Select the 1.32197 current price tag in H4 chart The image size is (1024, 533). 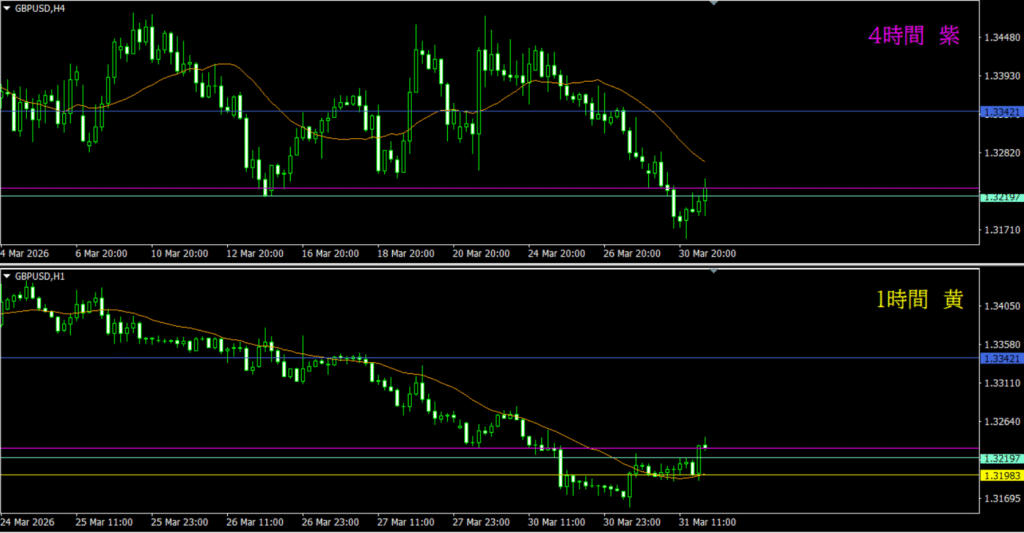tap(1000, 197)
